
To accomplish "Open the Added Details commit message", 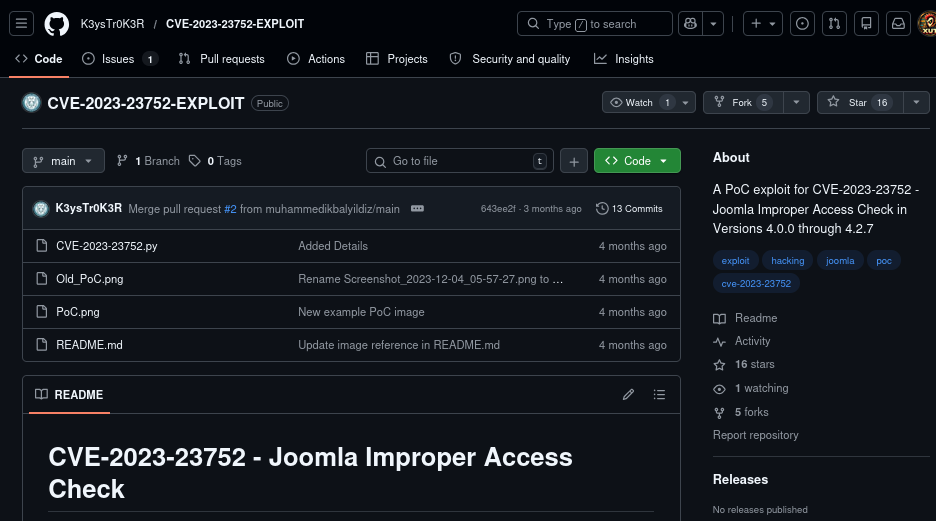I will [x=333, y=246].
